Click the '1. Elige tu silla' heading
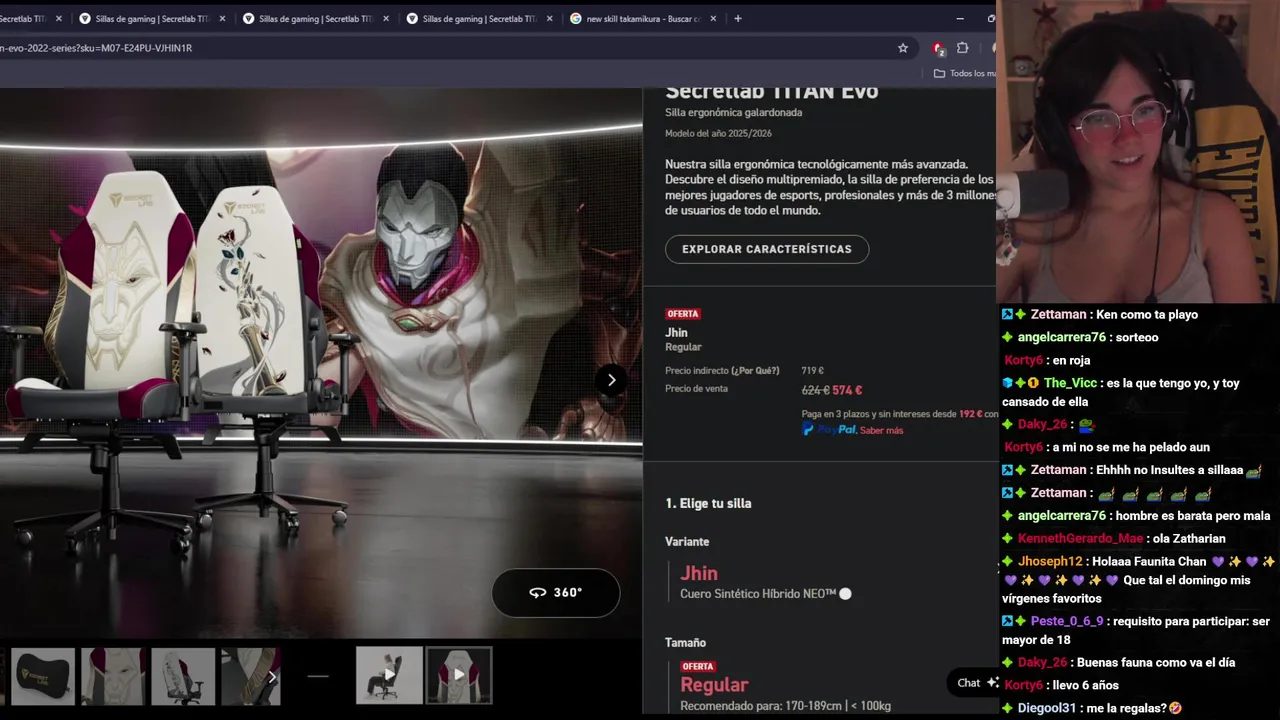Screen dimensions: 1280x720 (x=708, y=504)
